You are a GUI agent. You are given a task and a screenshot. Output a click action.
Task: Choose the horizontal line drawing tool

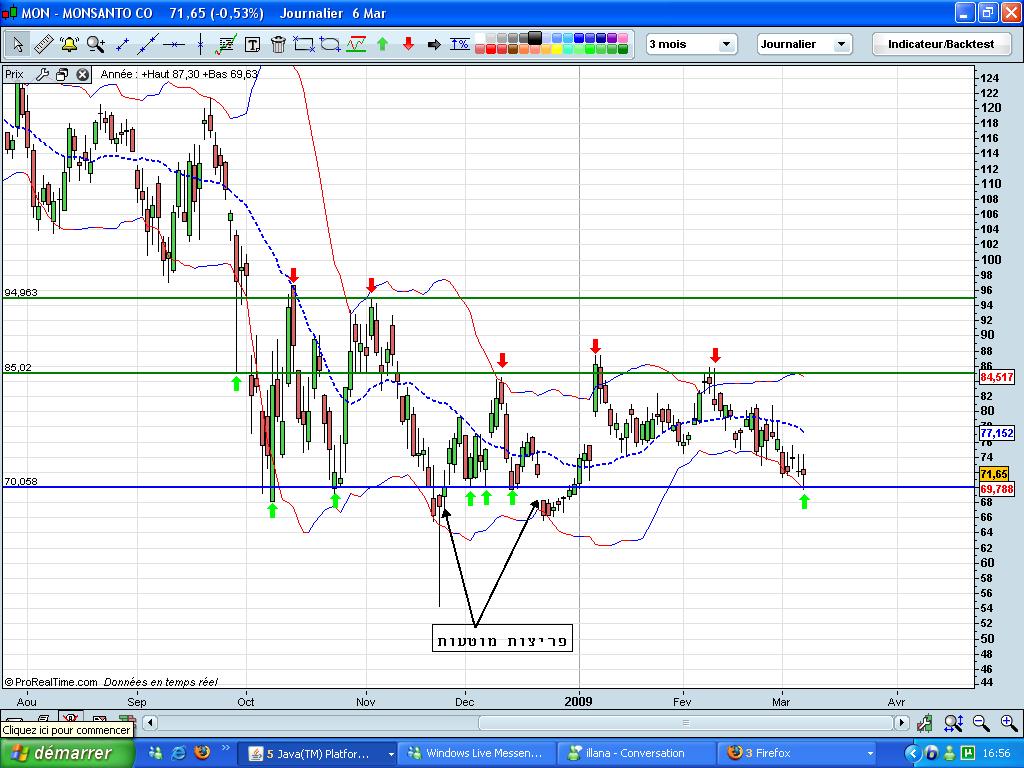tap(174, 44)
